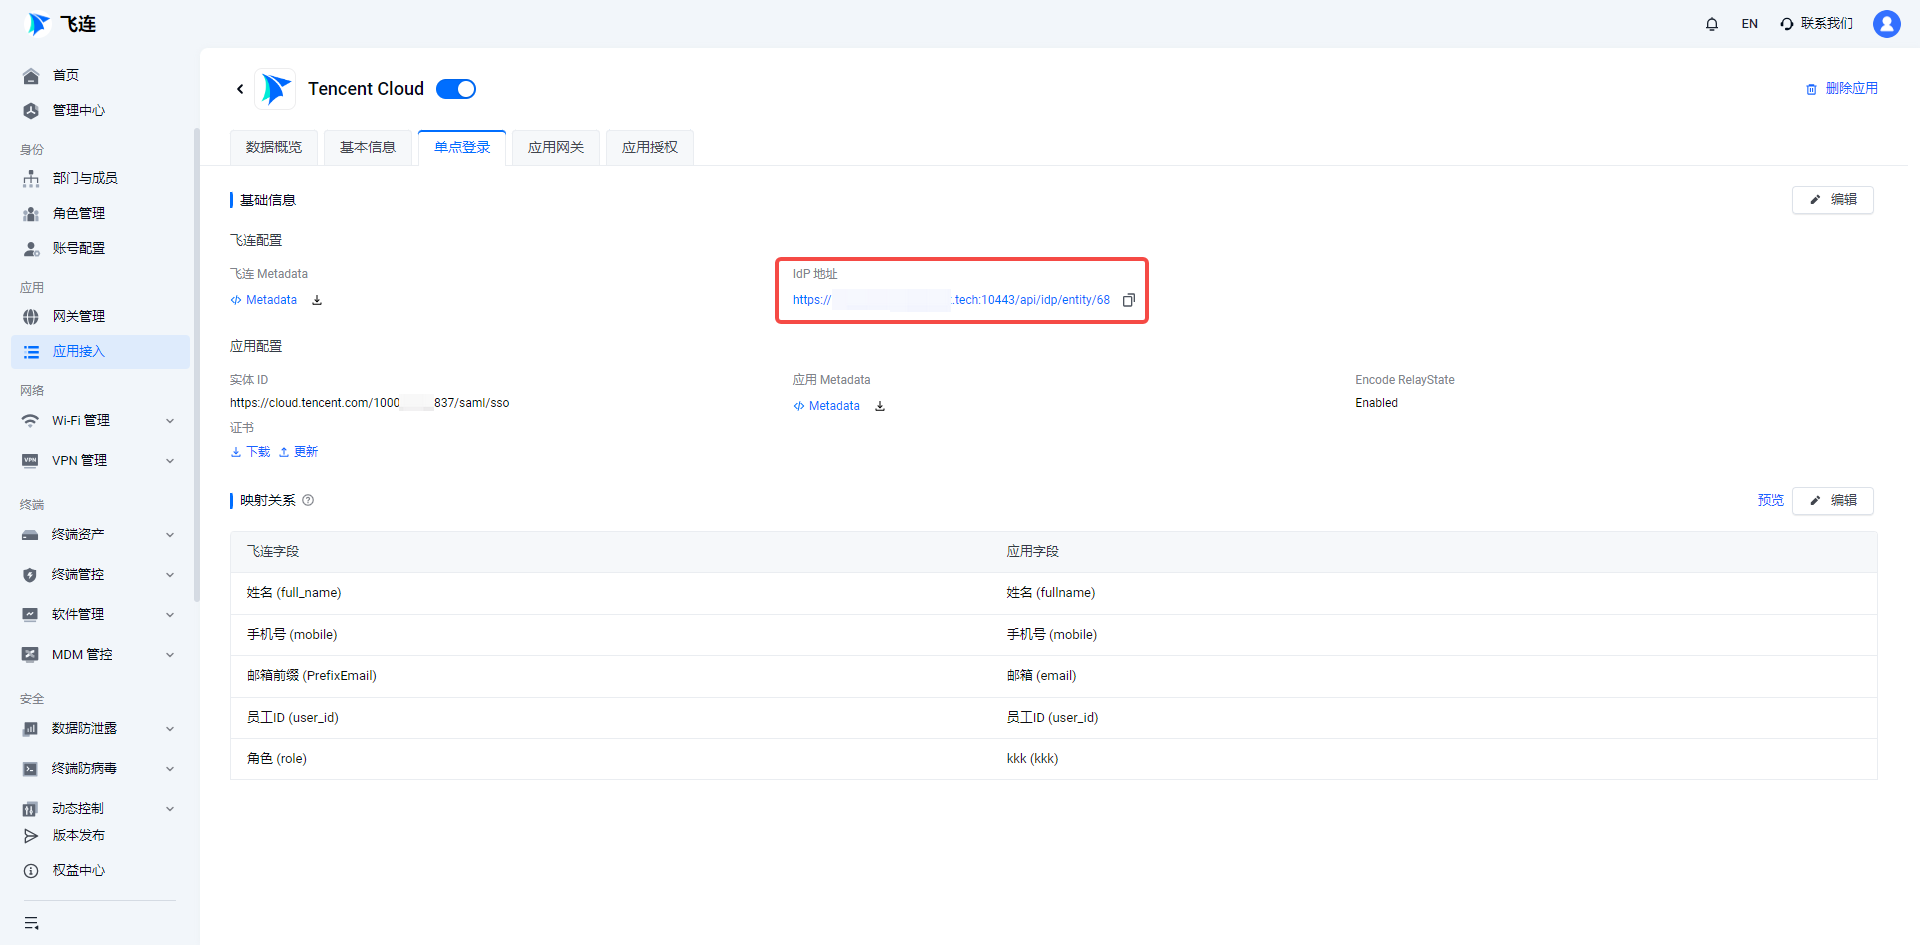The width and height of the screenshot is (1920, 945).
Task: Select 应用接入 in sidebar
Action: click(100, 351)
